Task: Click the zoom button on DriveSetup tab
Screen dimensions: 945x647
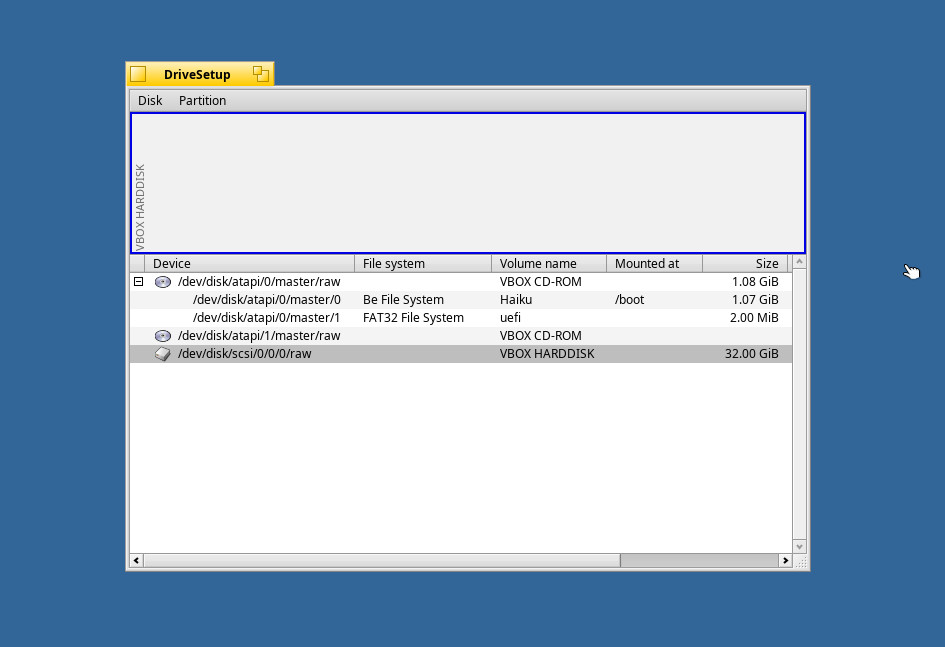Action: 260,74
